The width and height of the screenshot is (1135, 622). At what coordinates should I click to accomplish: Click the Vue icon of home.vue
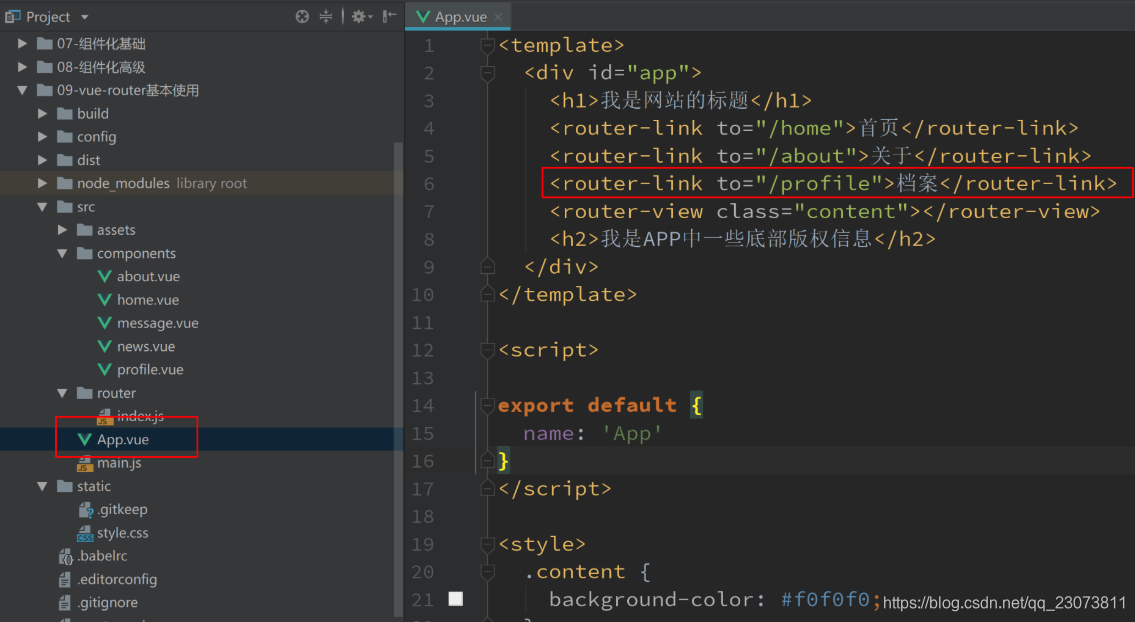point(104,300)
